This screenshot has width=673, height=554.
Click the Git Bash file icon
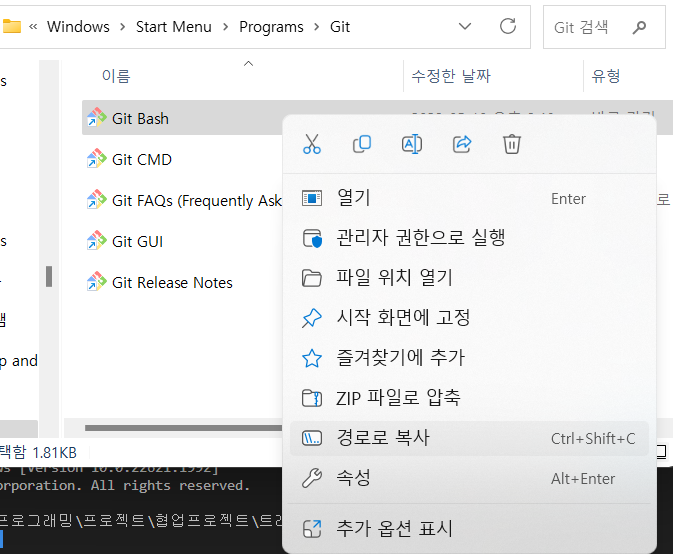click(x=97, y=118)
